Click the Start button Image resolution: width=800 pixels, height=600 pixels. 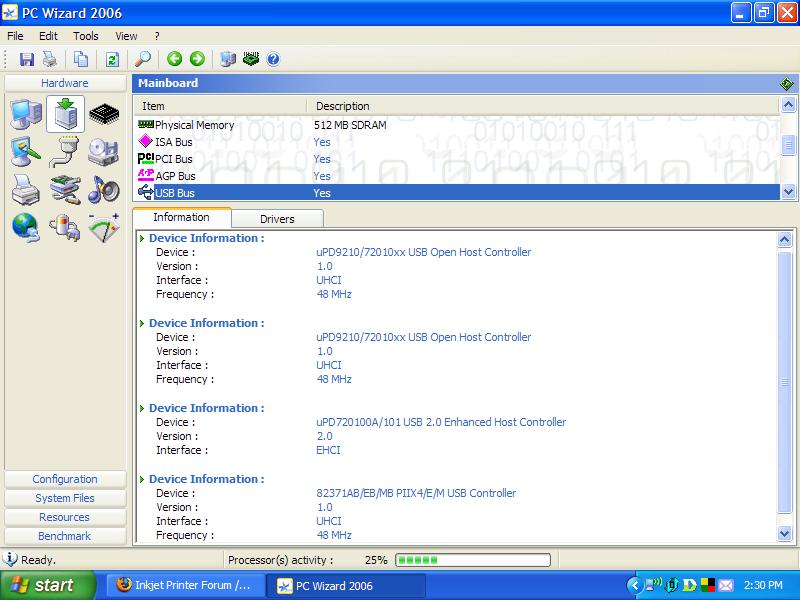[48, 585]
